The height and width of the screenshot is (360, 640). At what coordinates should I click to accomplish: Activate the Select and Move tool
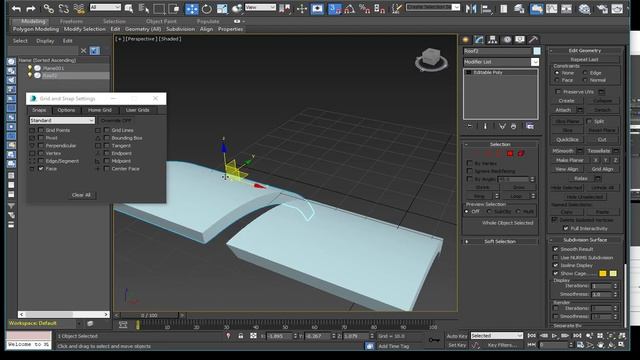point(191,9)
